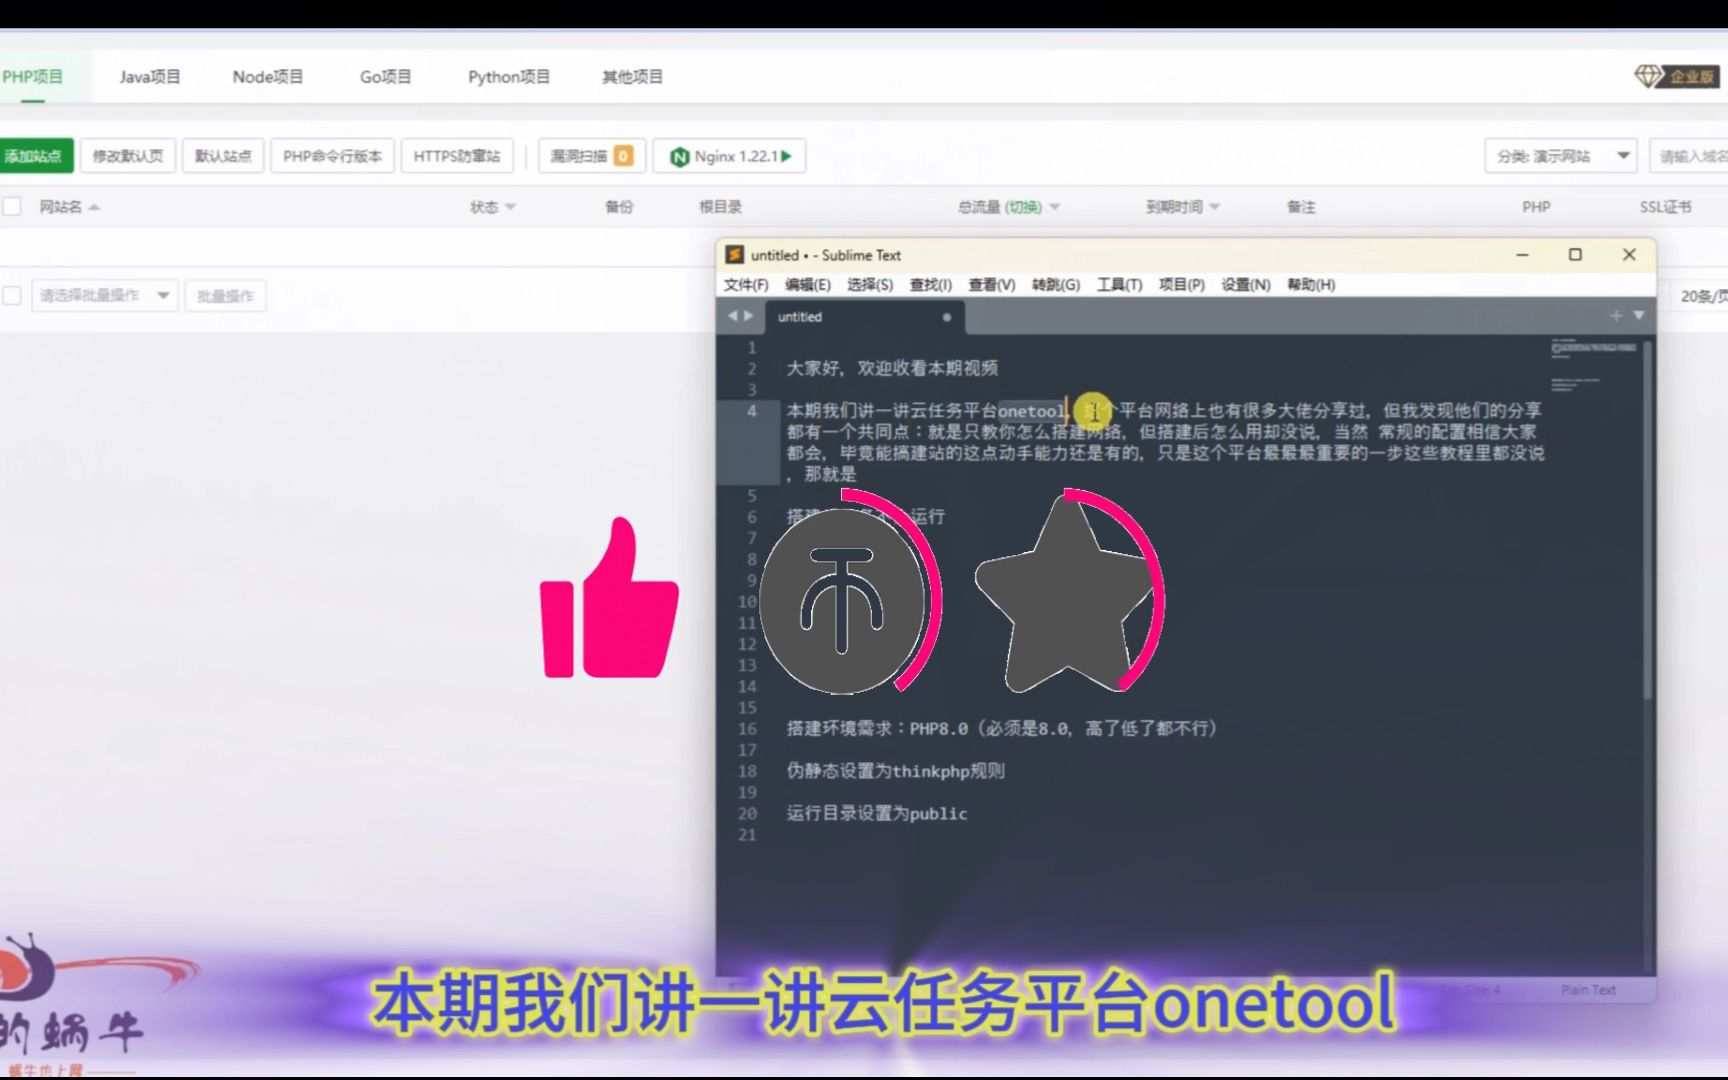
Task: Open the 选择(S) menu in Sublime
Action: pos(870,285)
